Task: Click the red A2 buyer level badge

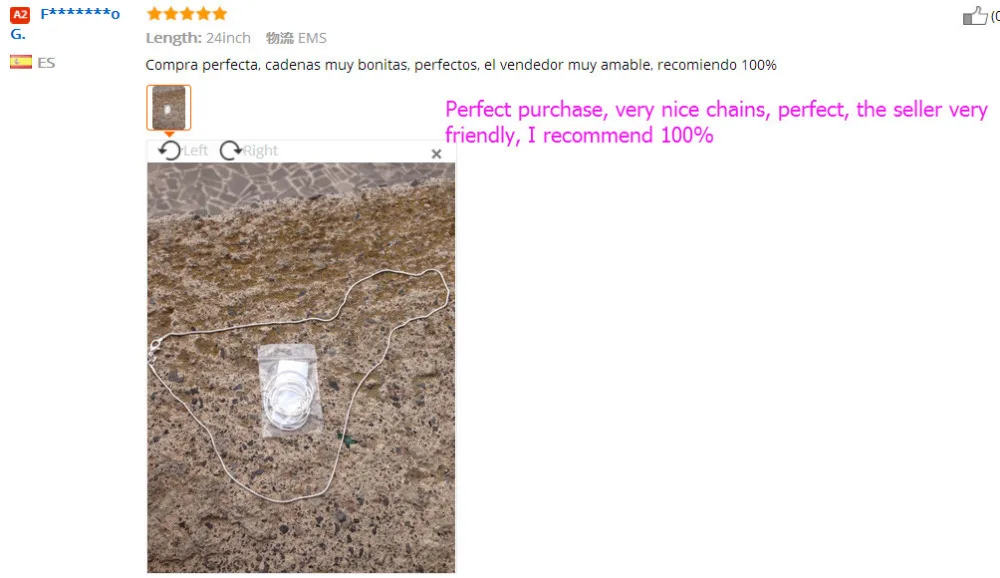Action: coord(20,15)
